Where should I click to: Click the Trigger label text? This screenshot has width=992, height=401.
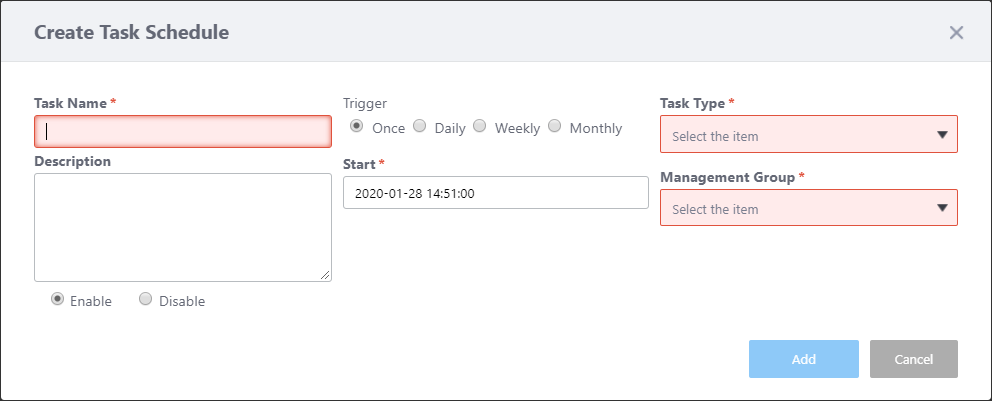coord(365,103)
